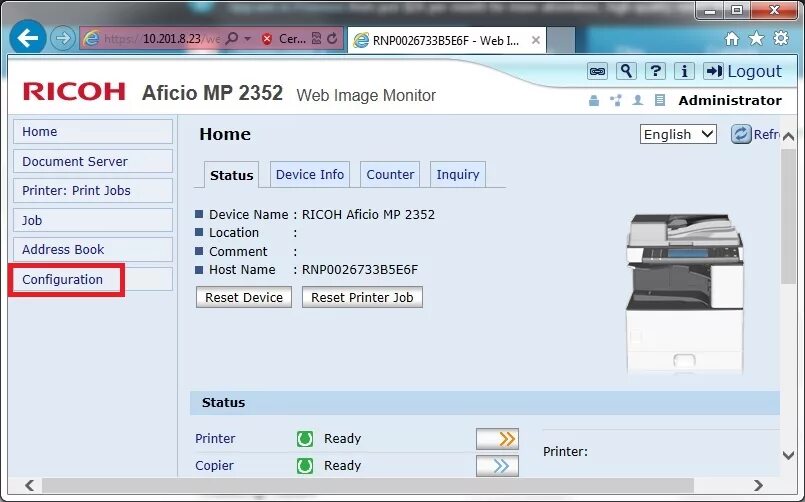Switch to the Device Info tab
805x502 pixels.
[x=310, y=175]
